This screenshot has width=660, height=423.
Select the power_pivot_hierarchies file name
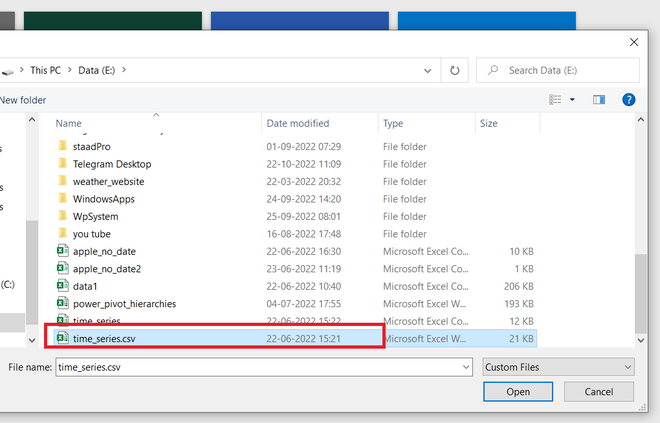(x=125, y=304)
